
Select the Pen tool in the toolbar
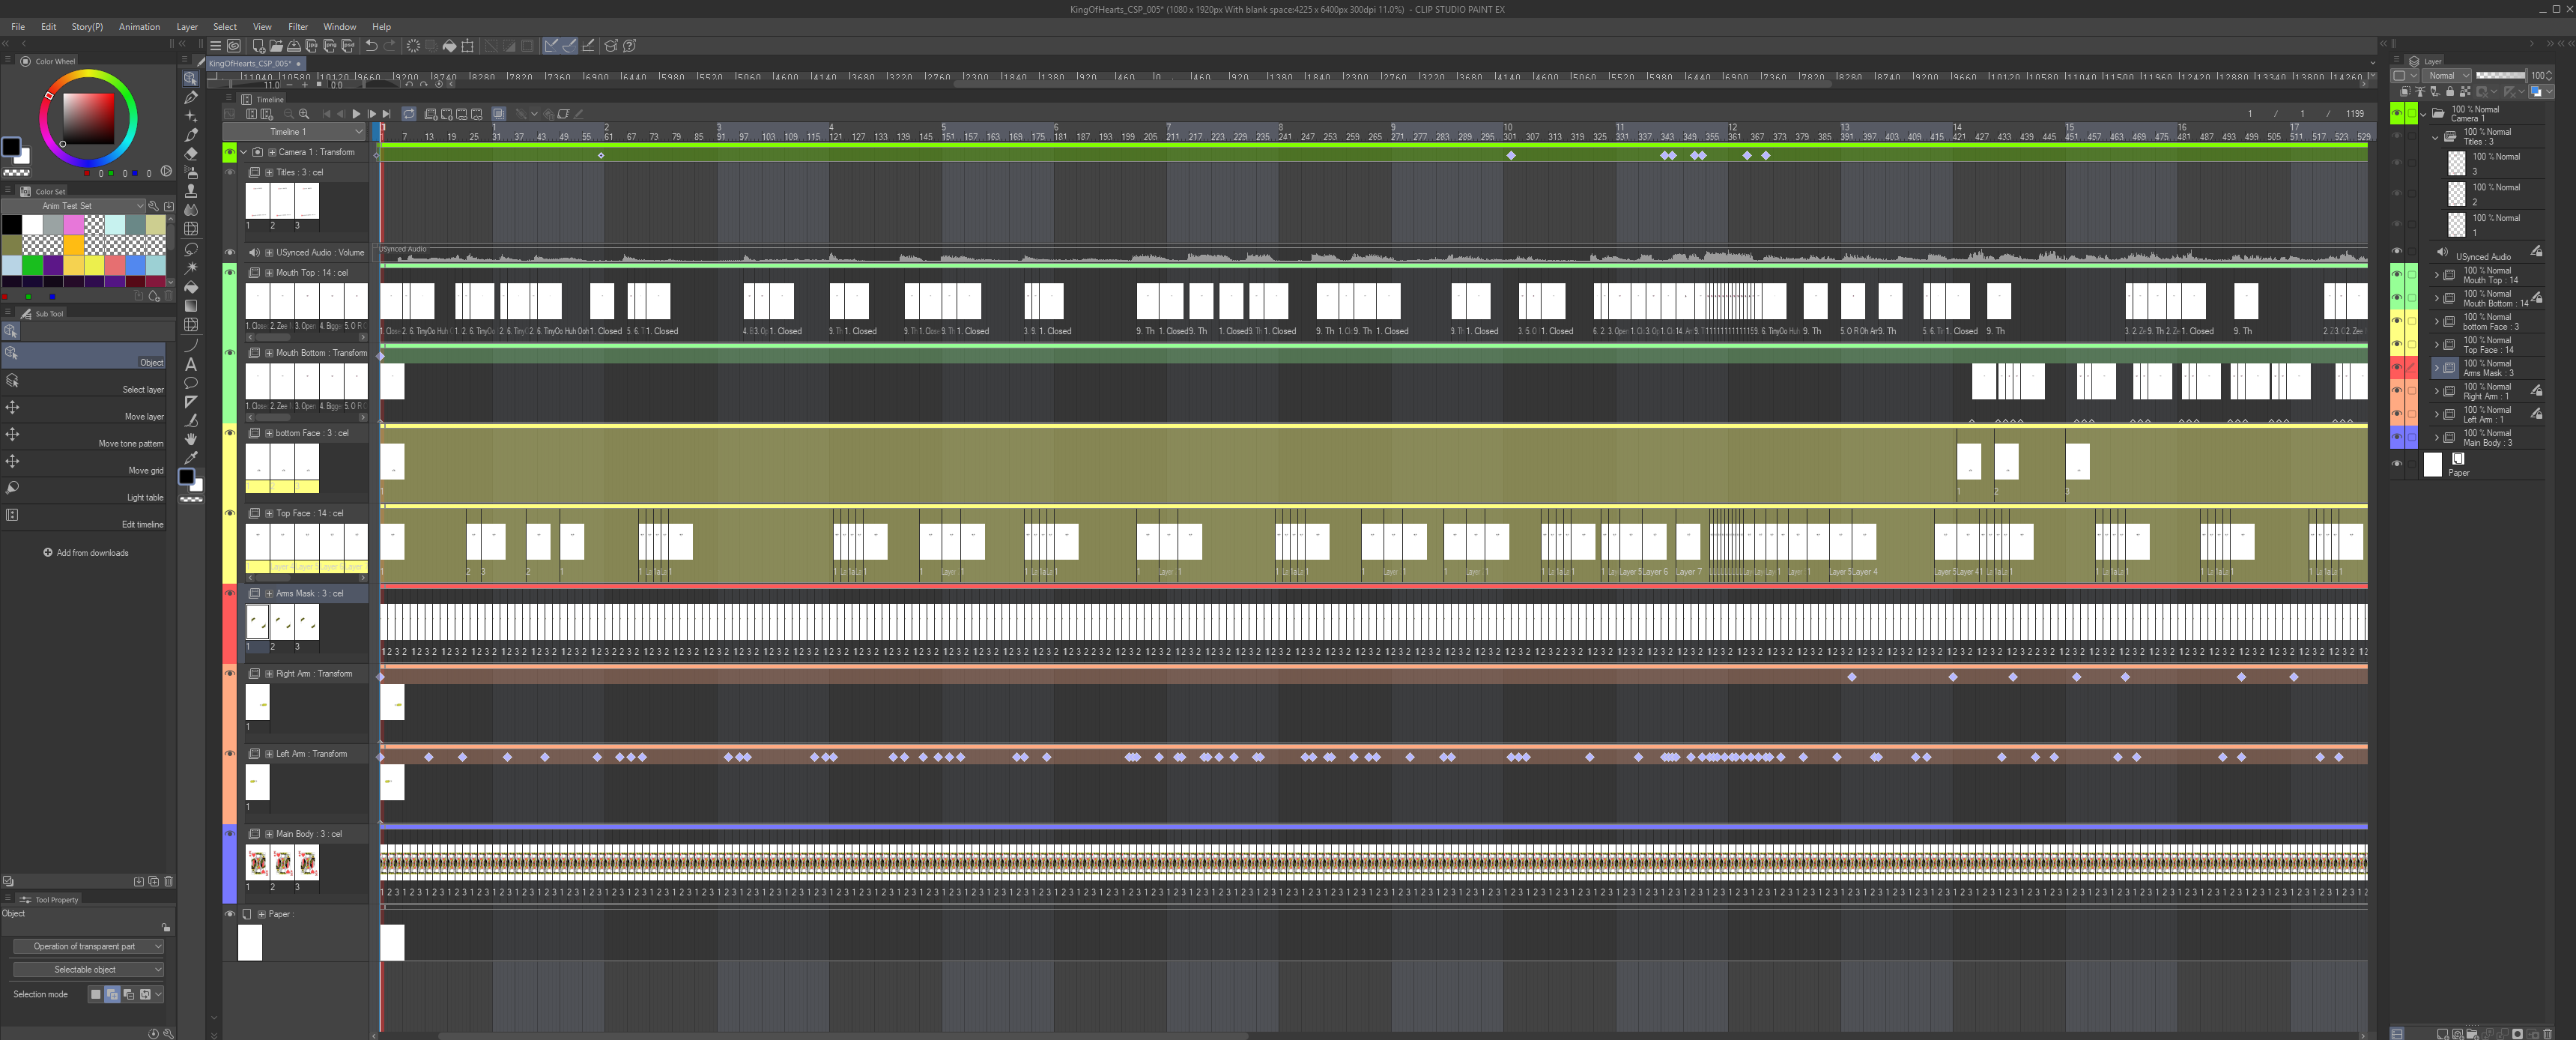(x=190, y=97)
